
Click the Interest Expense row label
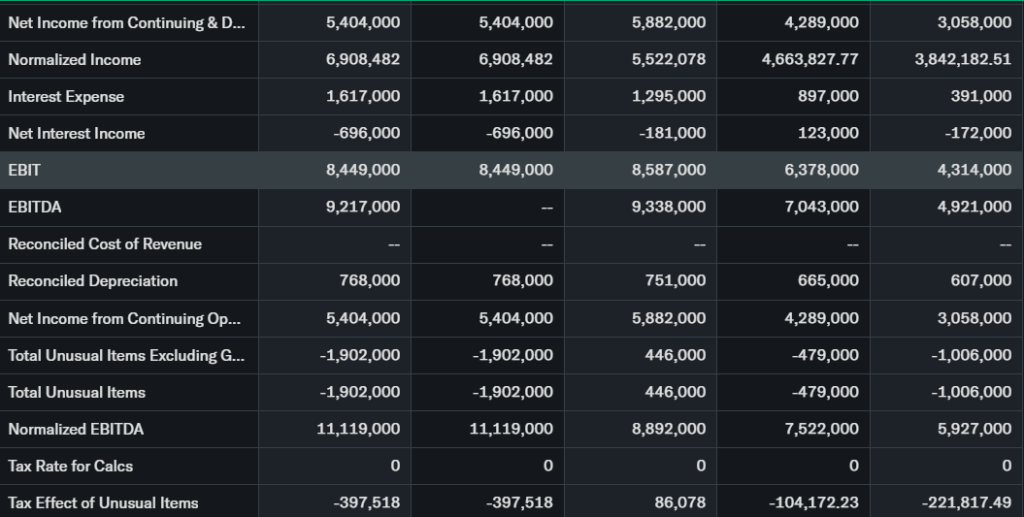tap(66, 97)
